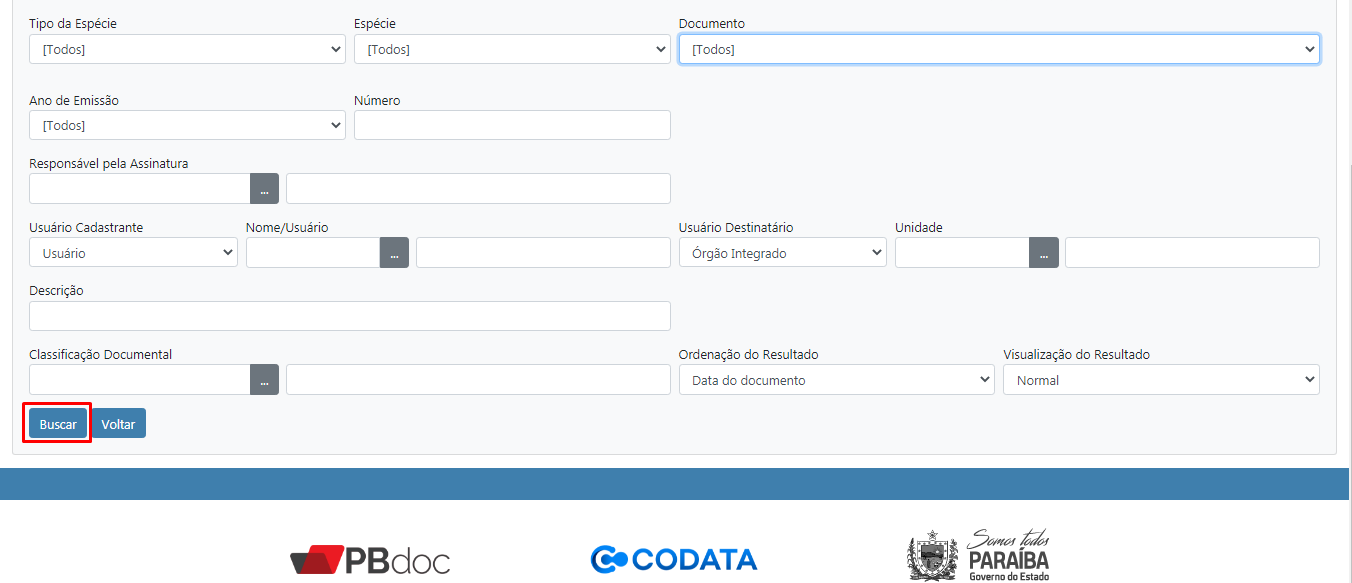Screen dimensions: 1352x583
Task: Click the Nome/Usuário lookup ellipsis button
Action: tap(394, 253)
